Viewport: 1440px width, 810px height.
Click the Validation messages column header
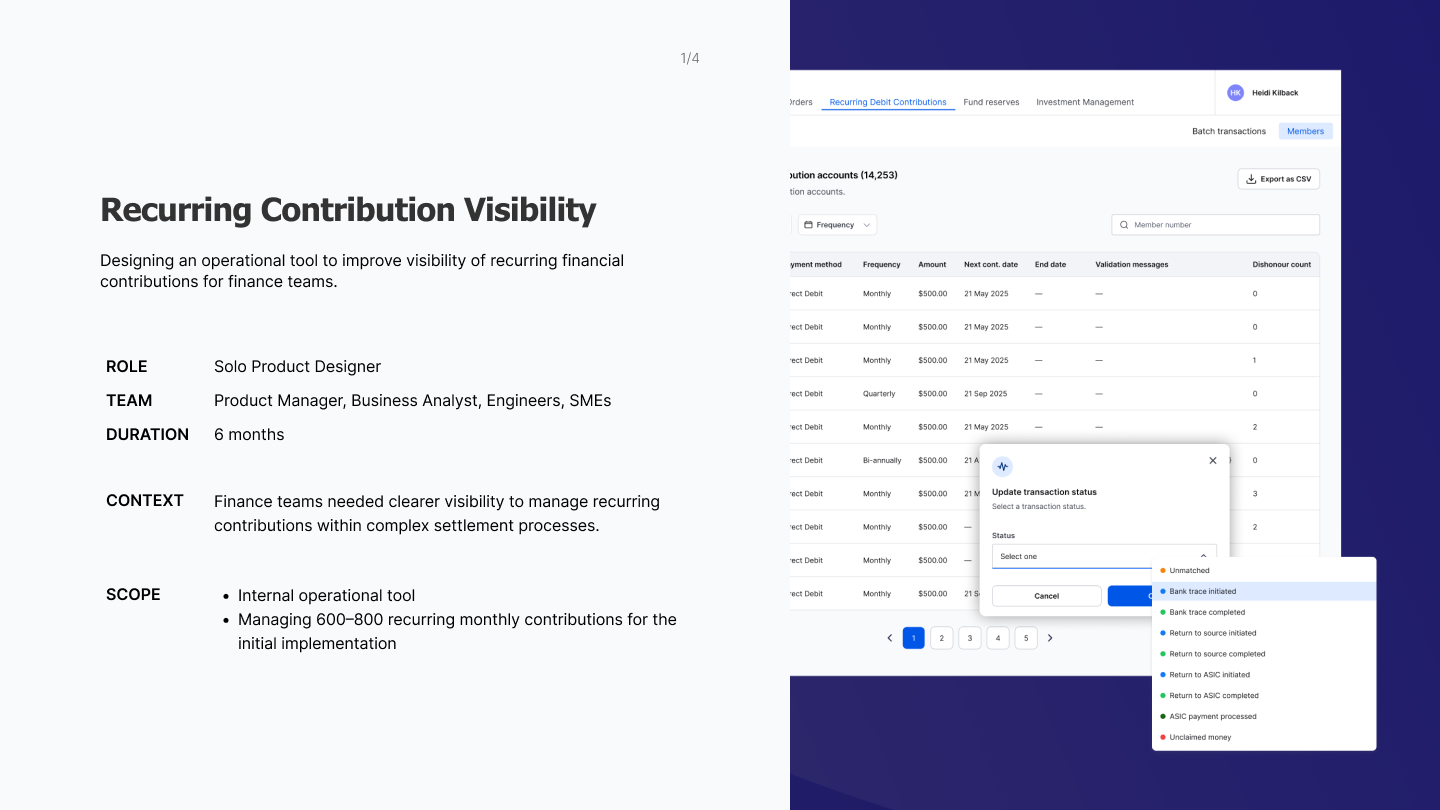1132,265
